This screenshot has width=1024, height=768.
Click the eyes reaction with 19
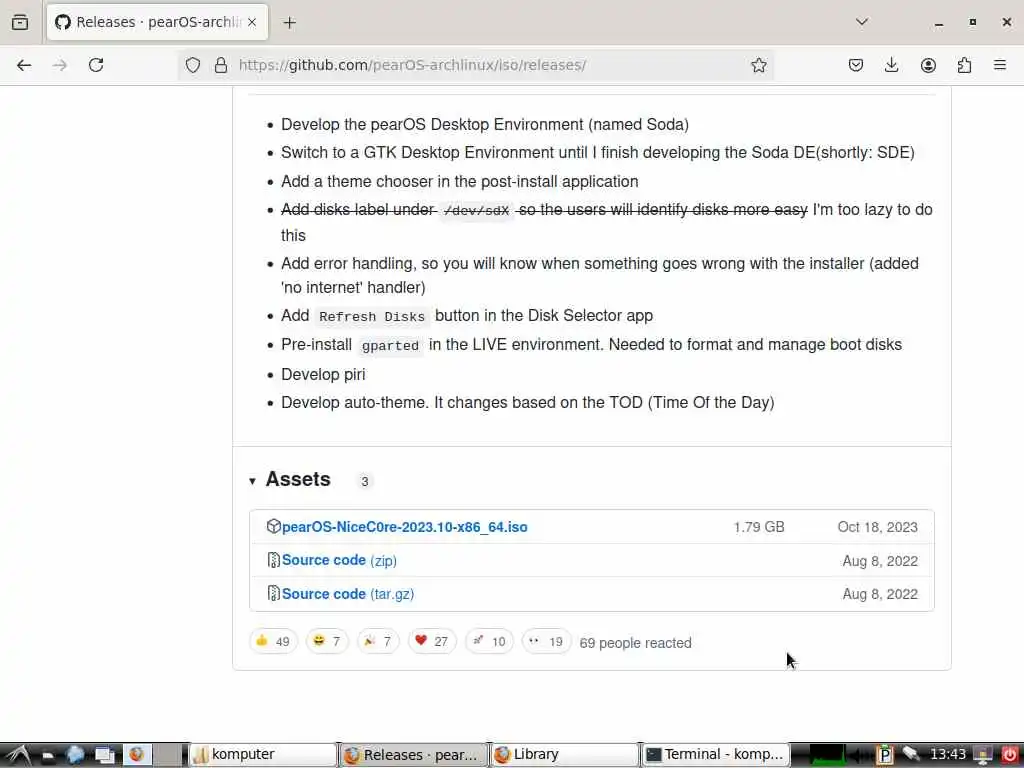[547, 641]
